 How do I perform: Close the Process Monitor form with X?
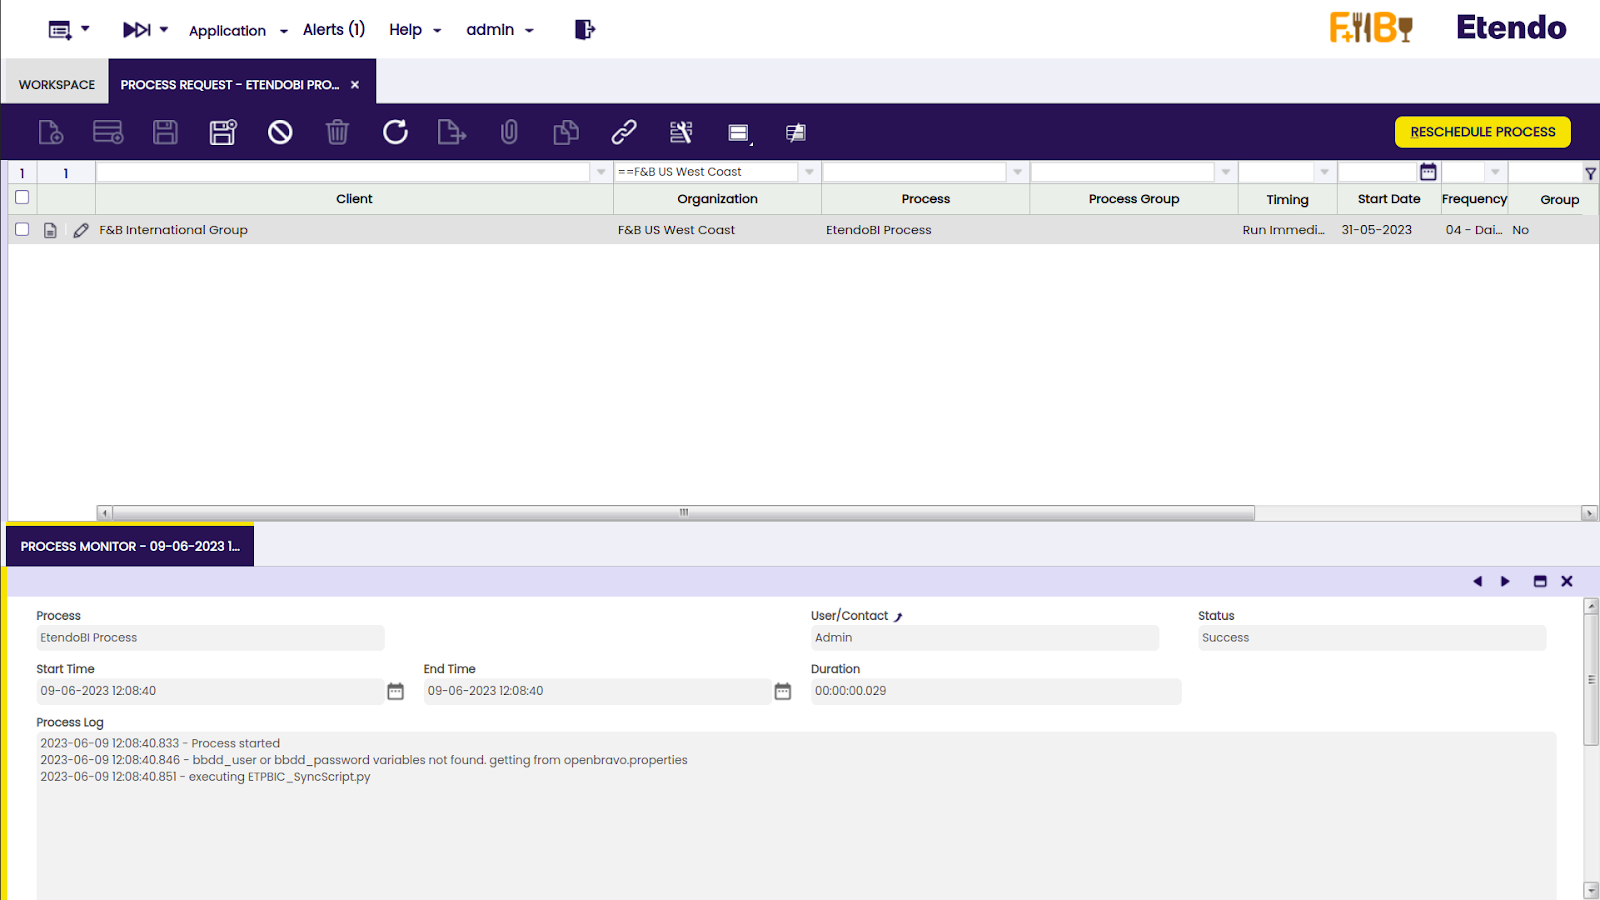(1567, 581)
